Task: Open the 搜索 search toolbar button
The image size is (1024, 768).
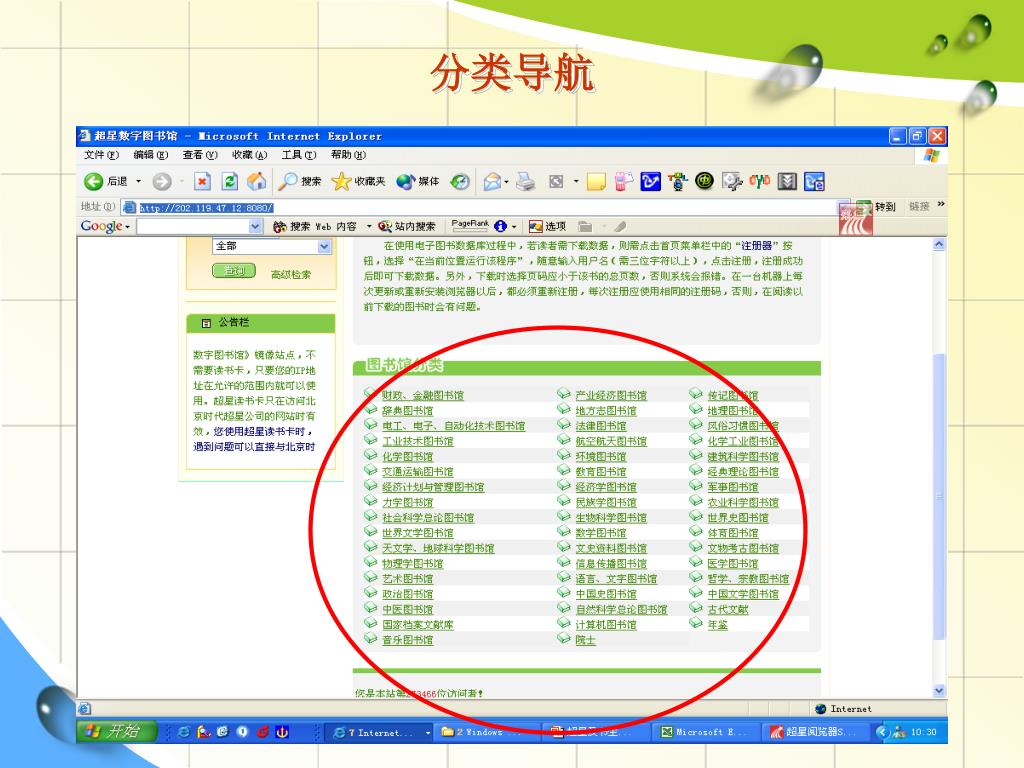Action: pyautogui.click(x=300, y=182)
